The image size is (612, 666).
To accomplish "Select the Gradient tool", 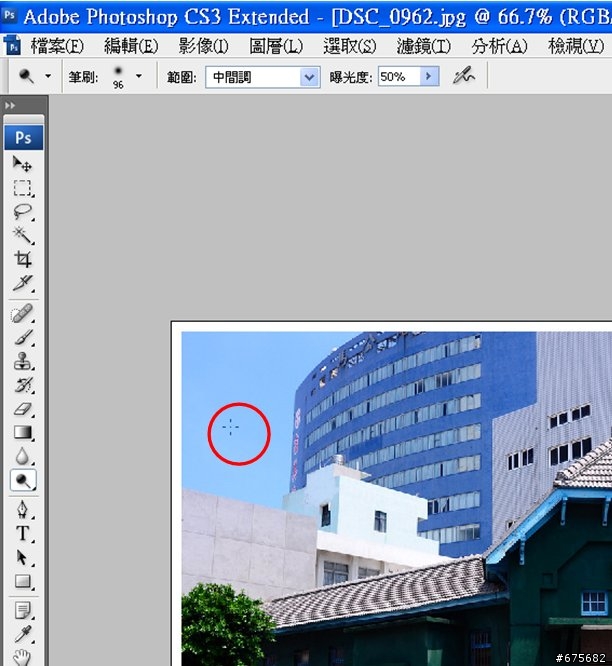I will [x=22, y=432].
